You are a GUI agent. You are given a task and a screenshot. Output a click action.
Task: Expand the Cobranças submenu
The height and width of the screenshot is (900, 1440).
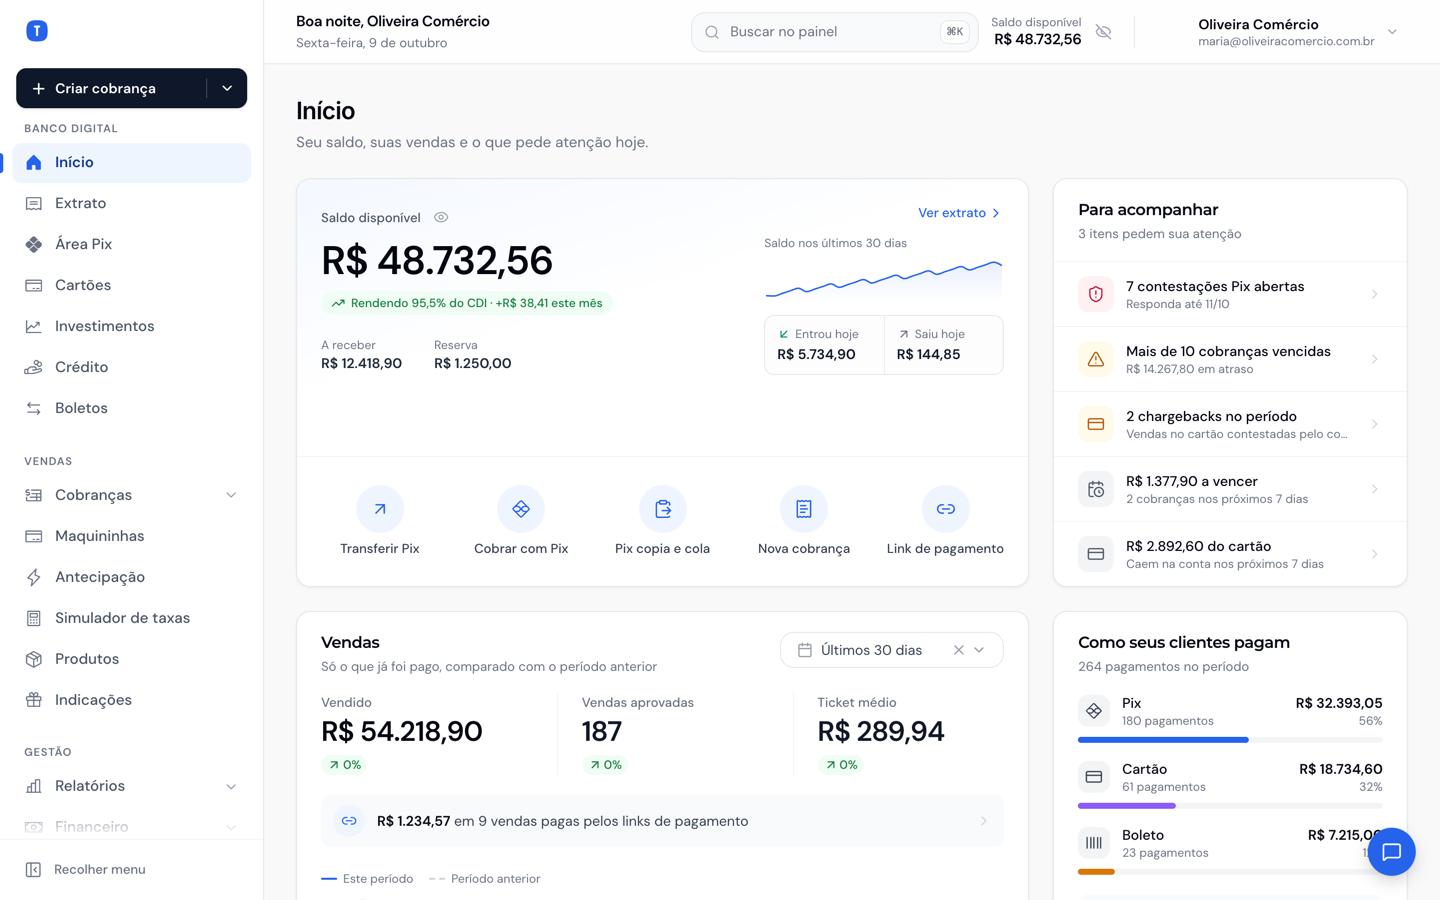(x=231, y=495)
